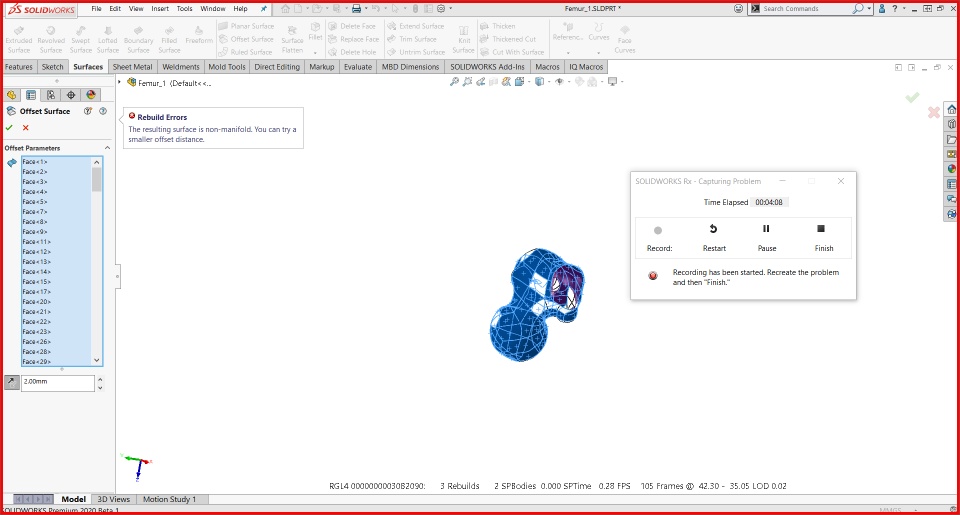960x515 pixels.
Task: Switch to the DisplayManager tab icon
Action: pyautogui.click(x=91, y=95)
